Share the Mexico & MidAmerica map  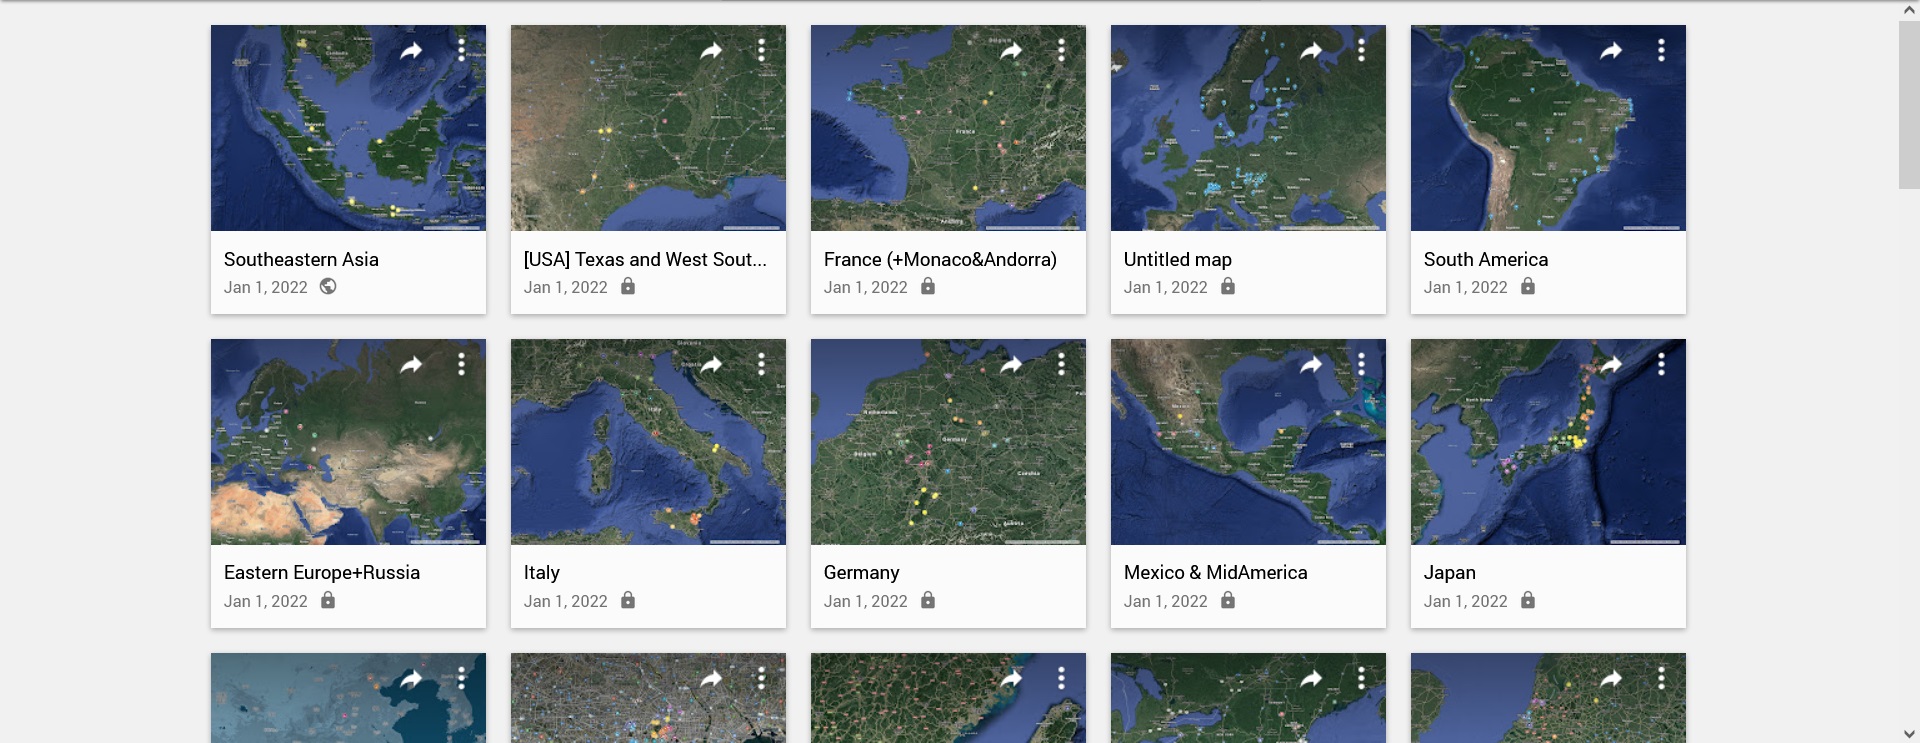[1311, 365]
